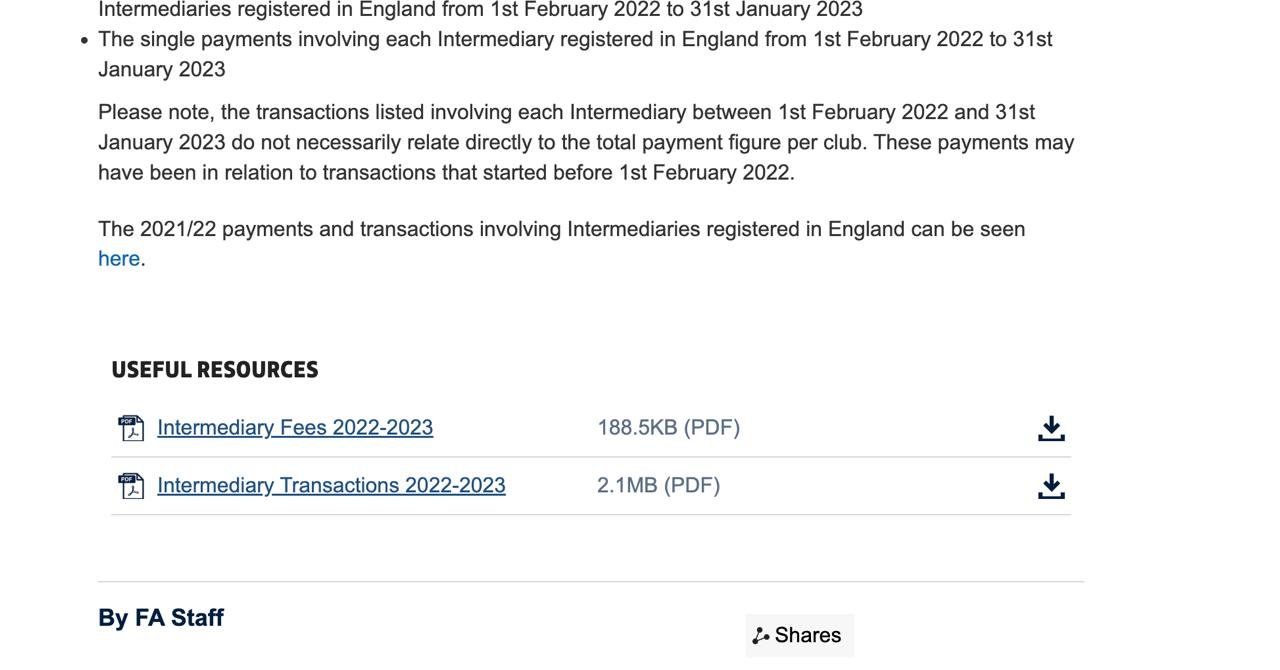Click the PDF icon beside Intermediary Fees
Screen dimensions: 1280x670
[x=131, y=428]
